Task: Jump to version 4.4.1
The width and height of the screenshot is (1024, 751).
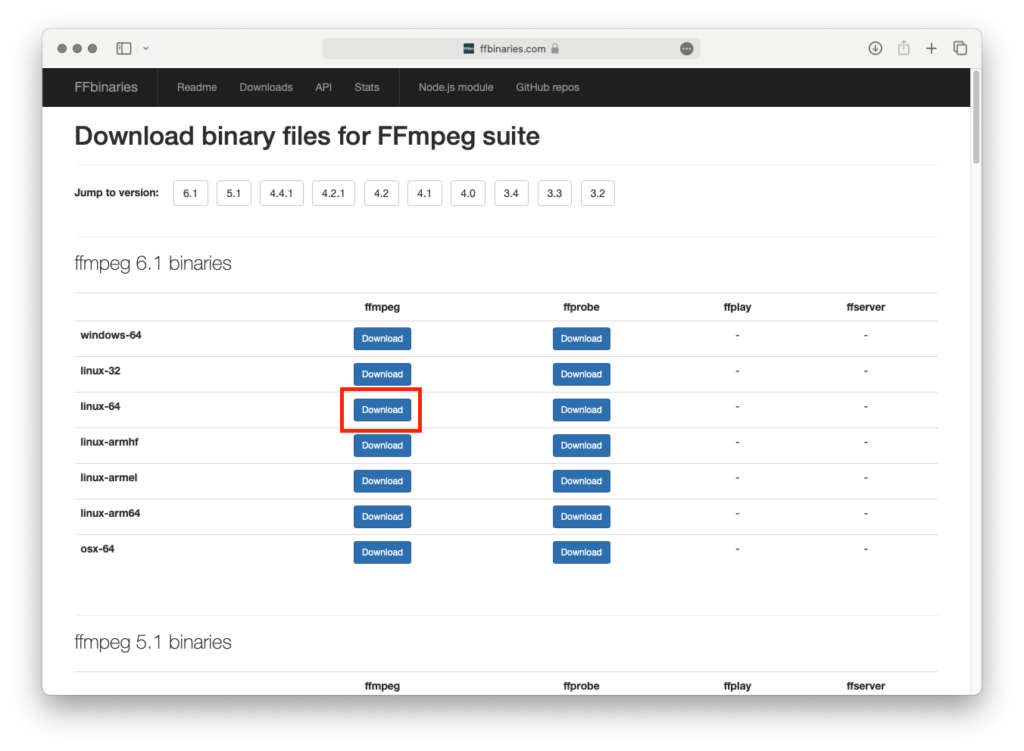Action: 281,193
